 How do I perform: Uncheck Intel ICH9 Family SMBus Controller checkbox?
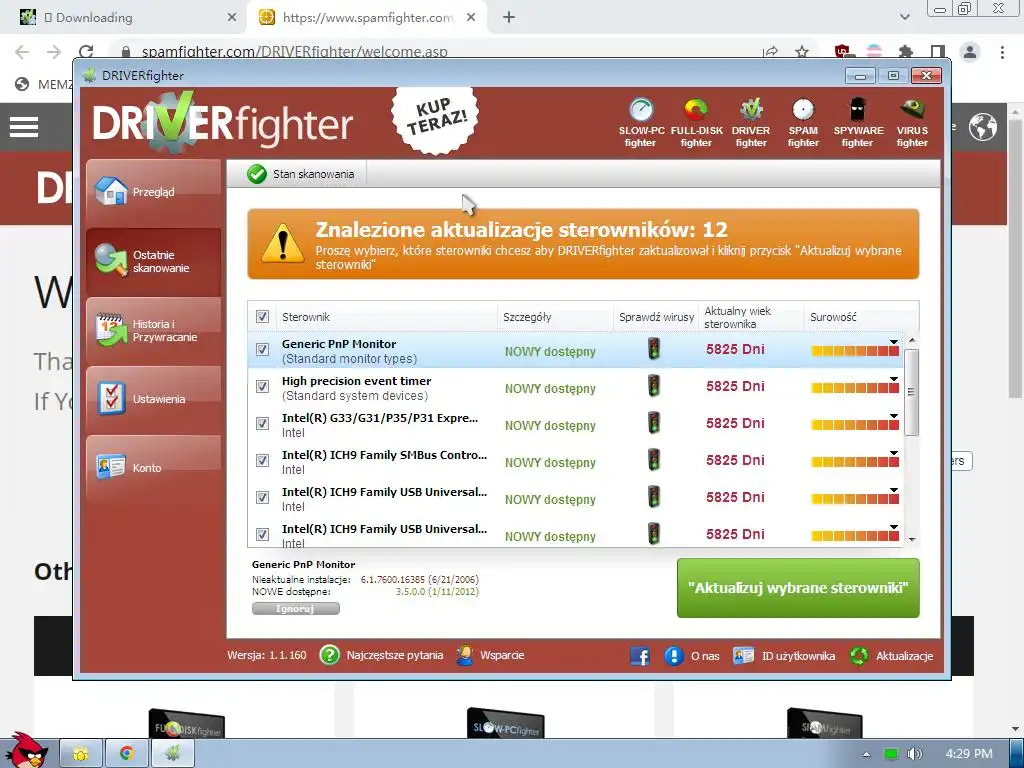(263, 460)
